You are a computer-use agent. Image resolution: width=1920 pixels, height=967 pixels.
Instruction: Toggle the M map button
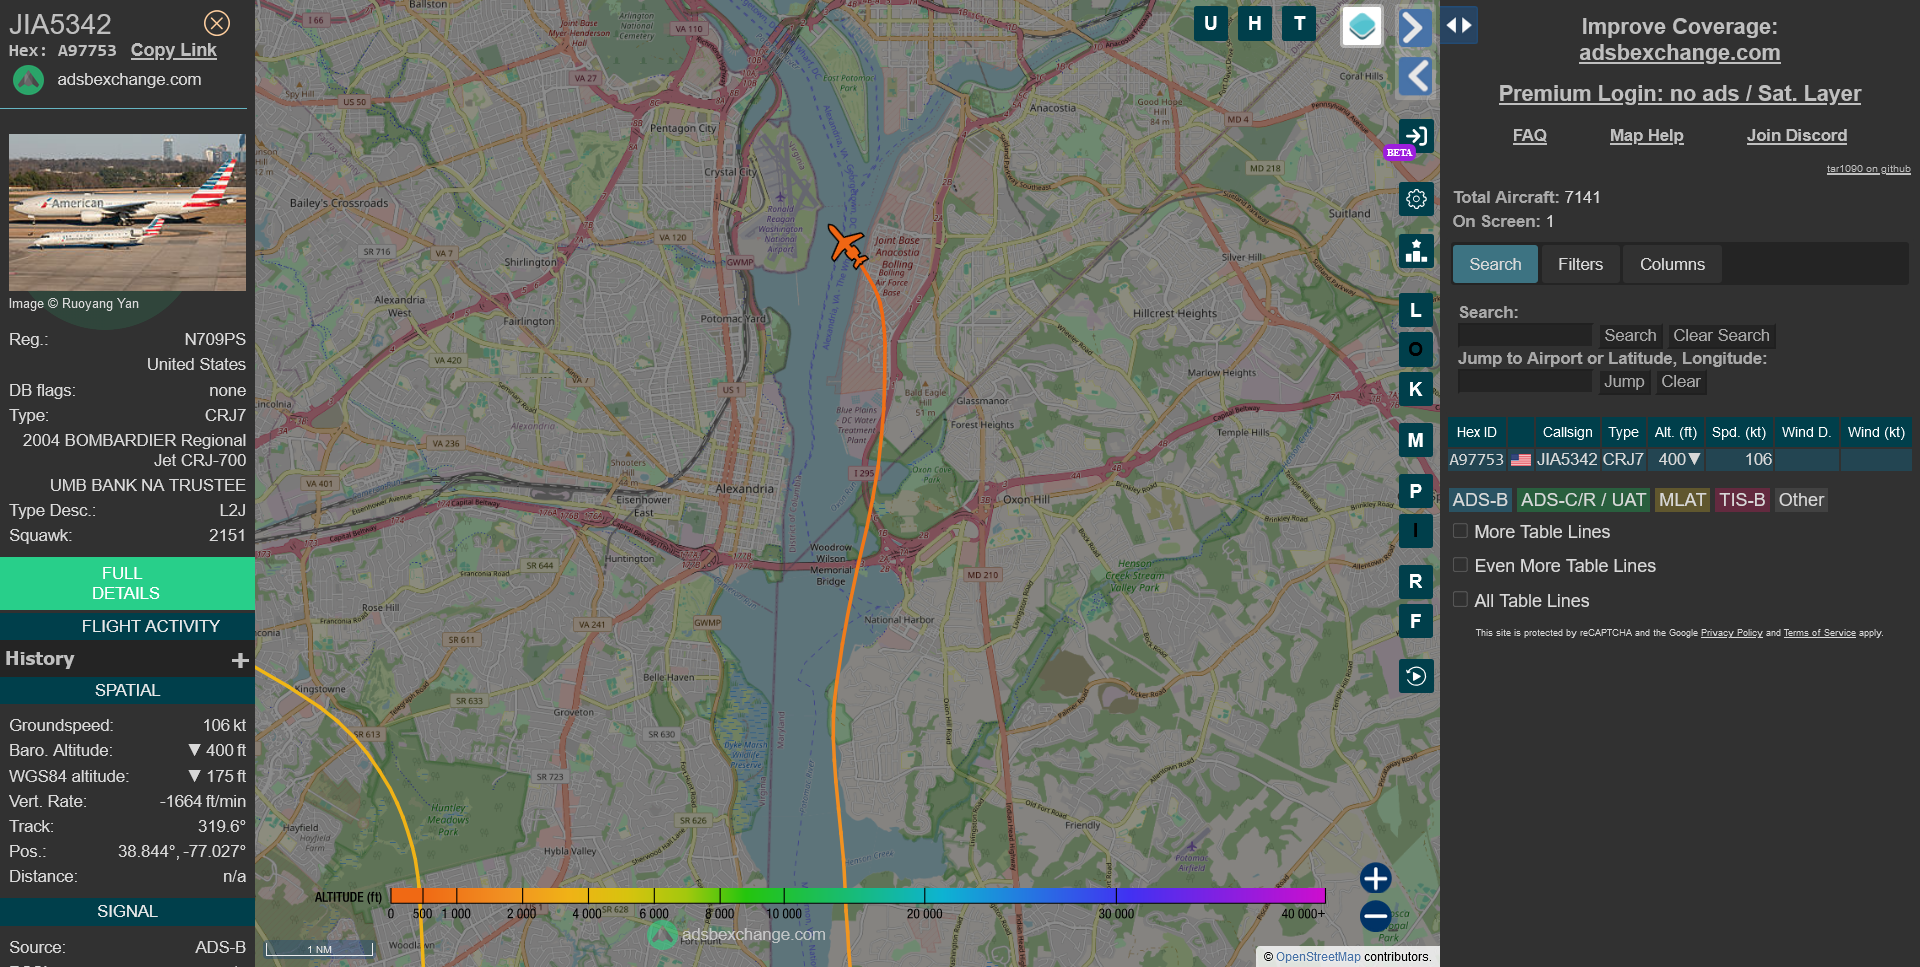pos(1416,440)
